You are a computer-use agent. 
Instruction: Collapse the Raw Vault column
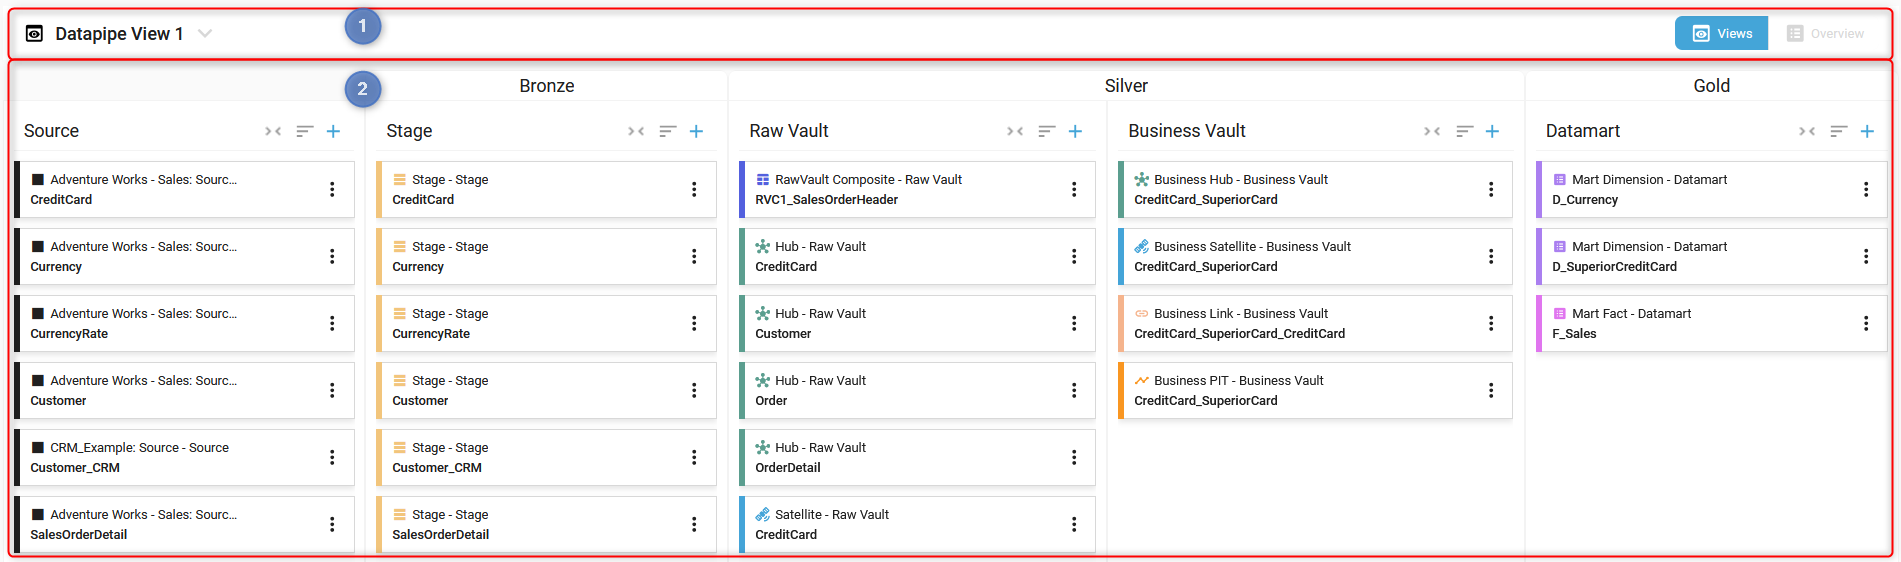pos(1015,131)
